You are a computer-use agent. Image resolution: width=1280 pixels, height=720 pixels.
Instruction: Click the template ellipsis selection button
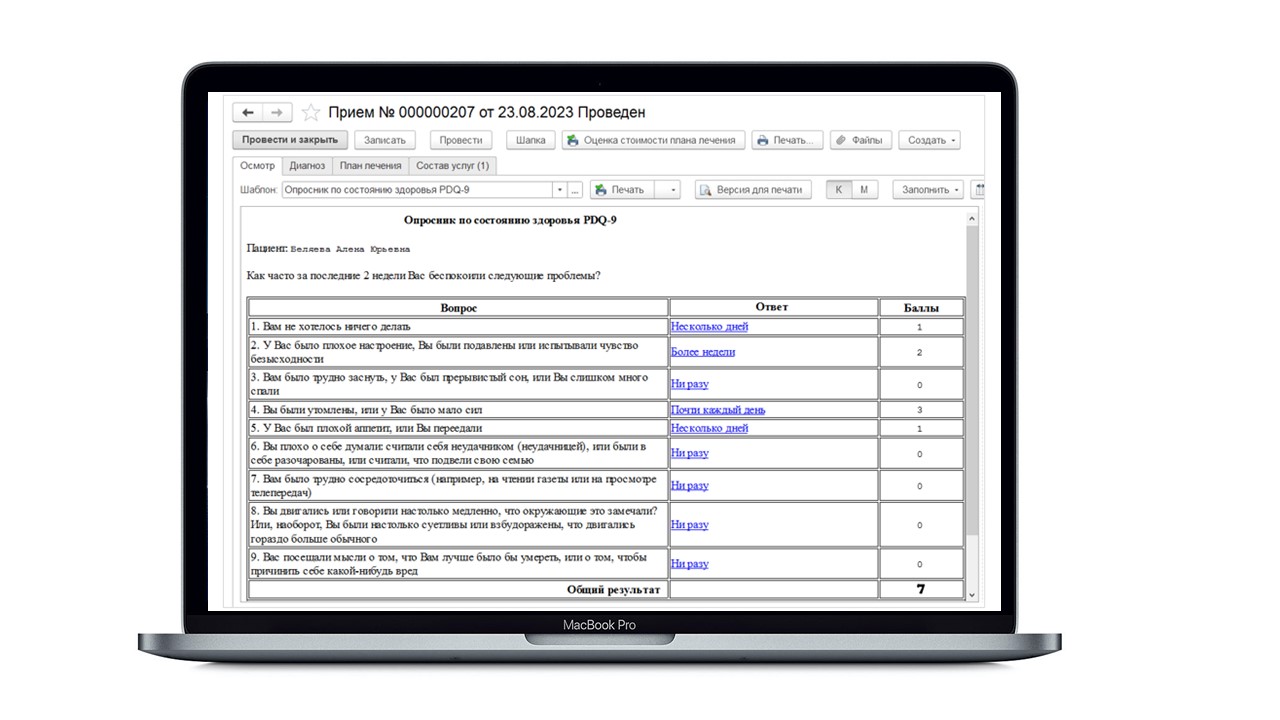575,190
